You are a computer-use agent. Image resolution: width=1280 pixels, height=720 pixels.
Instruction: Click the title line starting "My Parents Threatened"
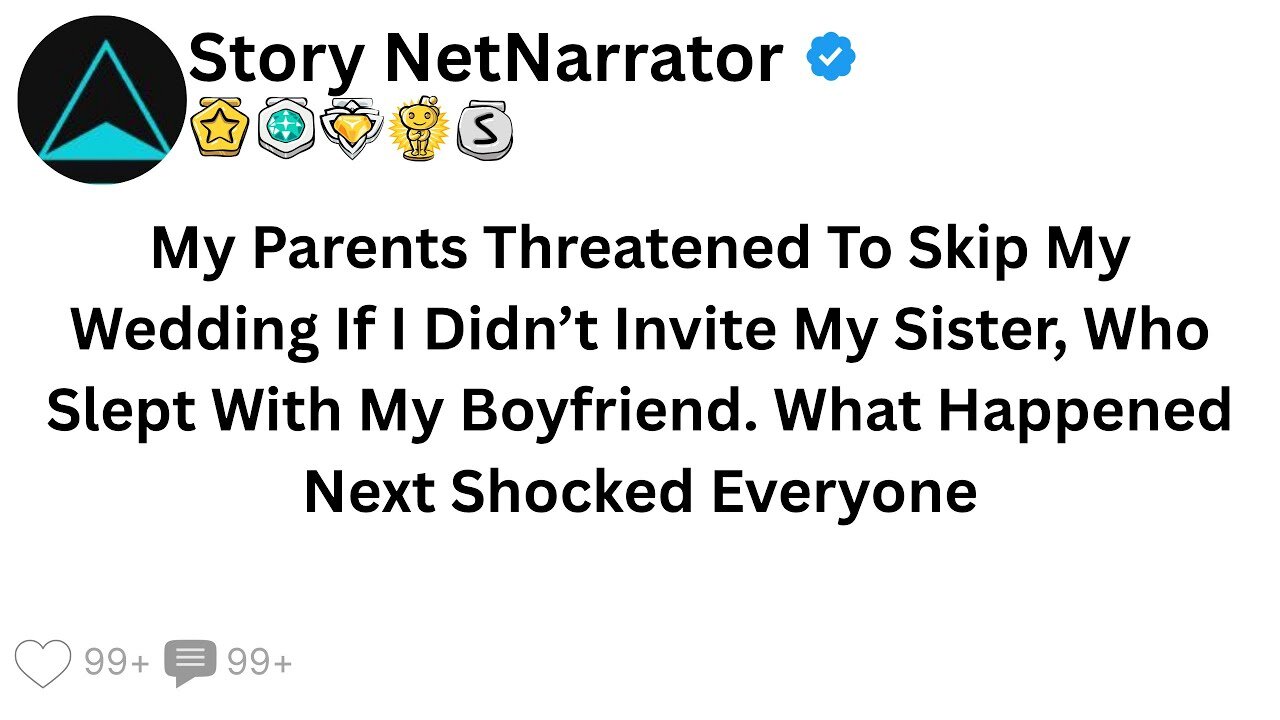click(640, 249)
